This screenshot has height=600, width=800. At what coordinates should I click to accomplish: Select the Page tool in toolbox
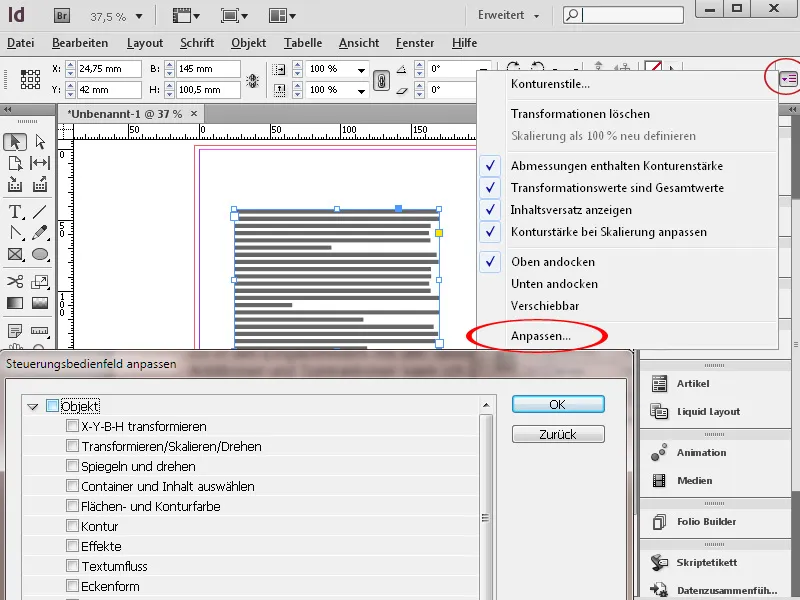[x=15, y=163]
